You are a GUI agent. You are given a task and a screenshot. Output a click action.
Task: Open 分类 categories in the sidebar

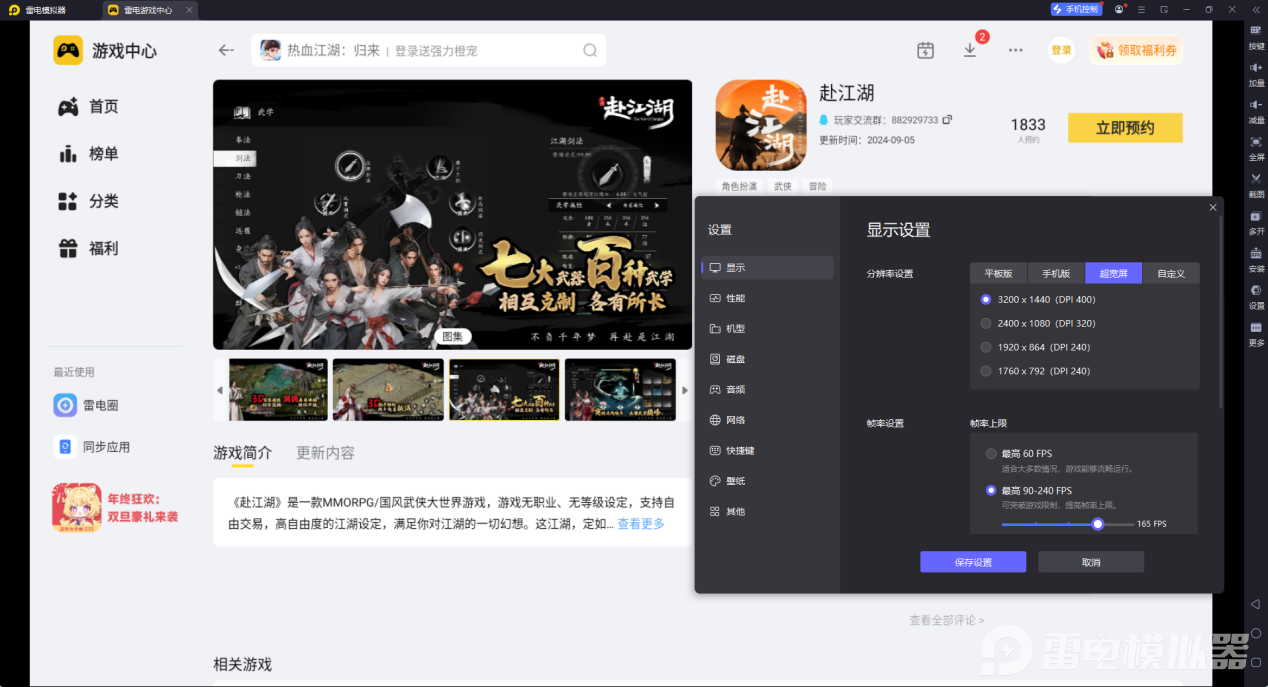(x=88, y=201)
